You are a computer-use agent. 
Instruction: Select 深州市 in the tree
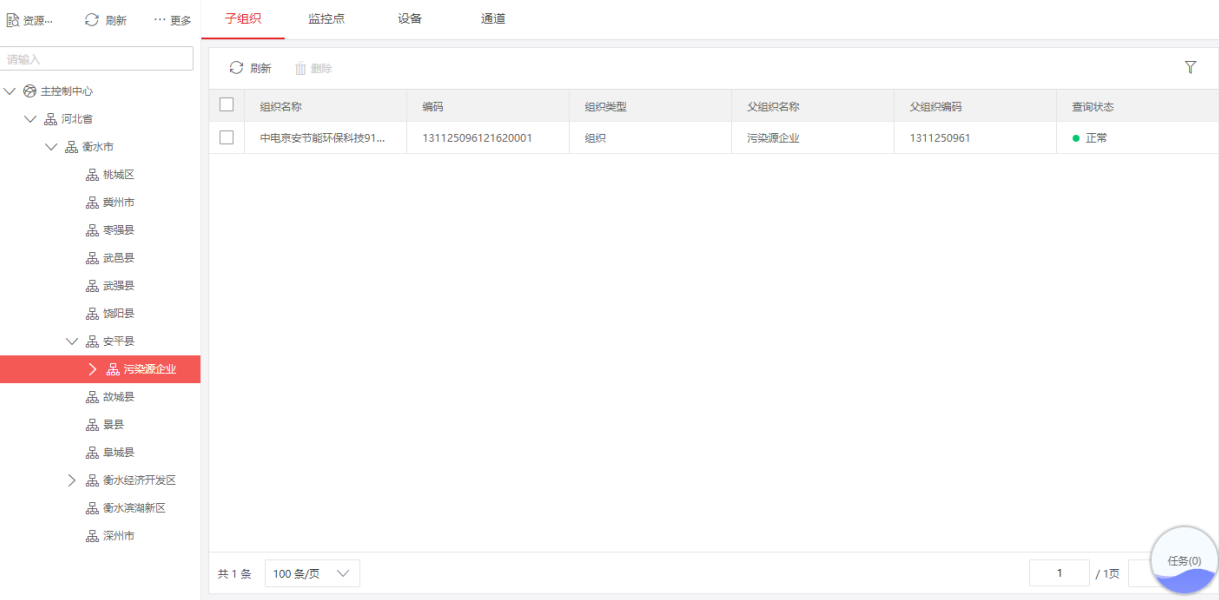point(118,536)
